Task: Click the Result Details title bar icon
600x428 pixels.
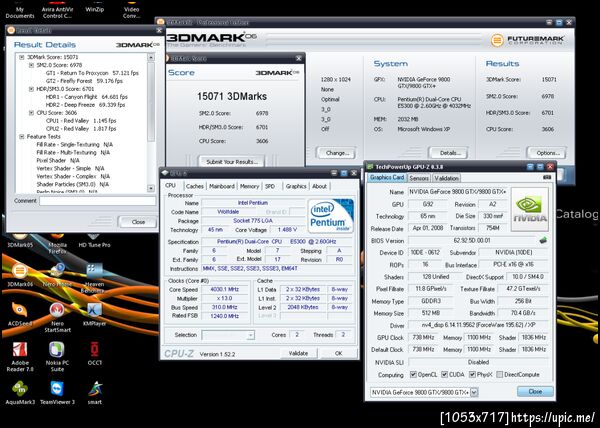Action: coord(11,30)
